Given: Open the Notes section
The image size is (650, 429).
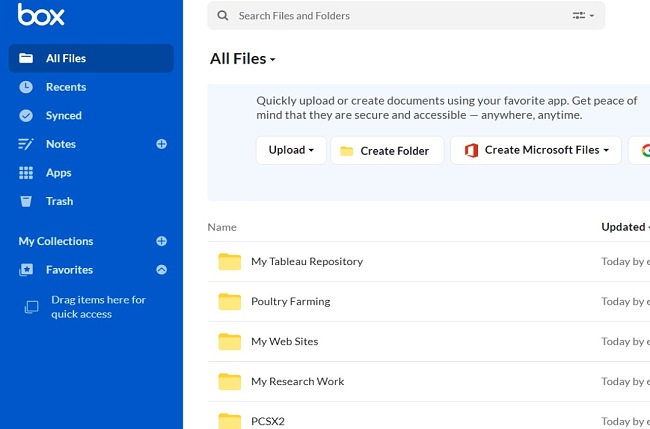Looking at the screenshot, I should click(61, 144).
